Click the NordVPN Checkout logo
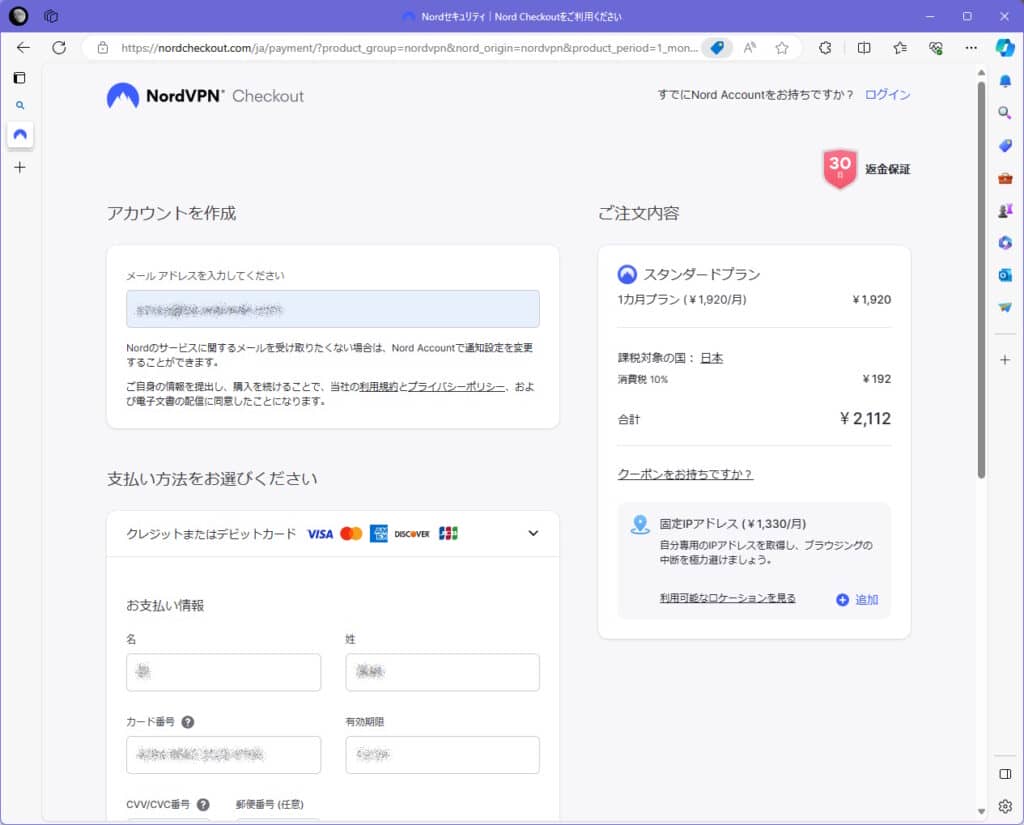Image resolution: width=1024 pixels, height=825 pixels. tap(205, 96)
